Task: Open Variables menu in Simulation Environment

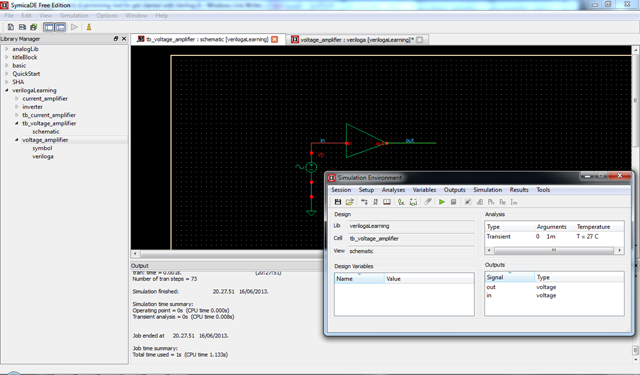Action: tap(424, 190)
